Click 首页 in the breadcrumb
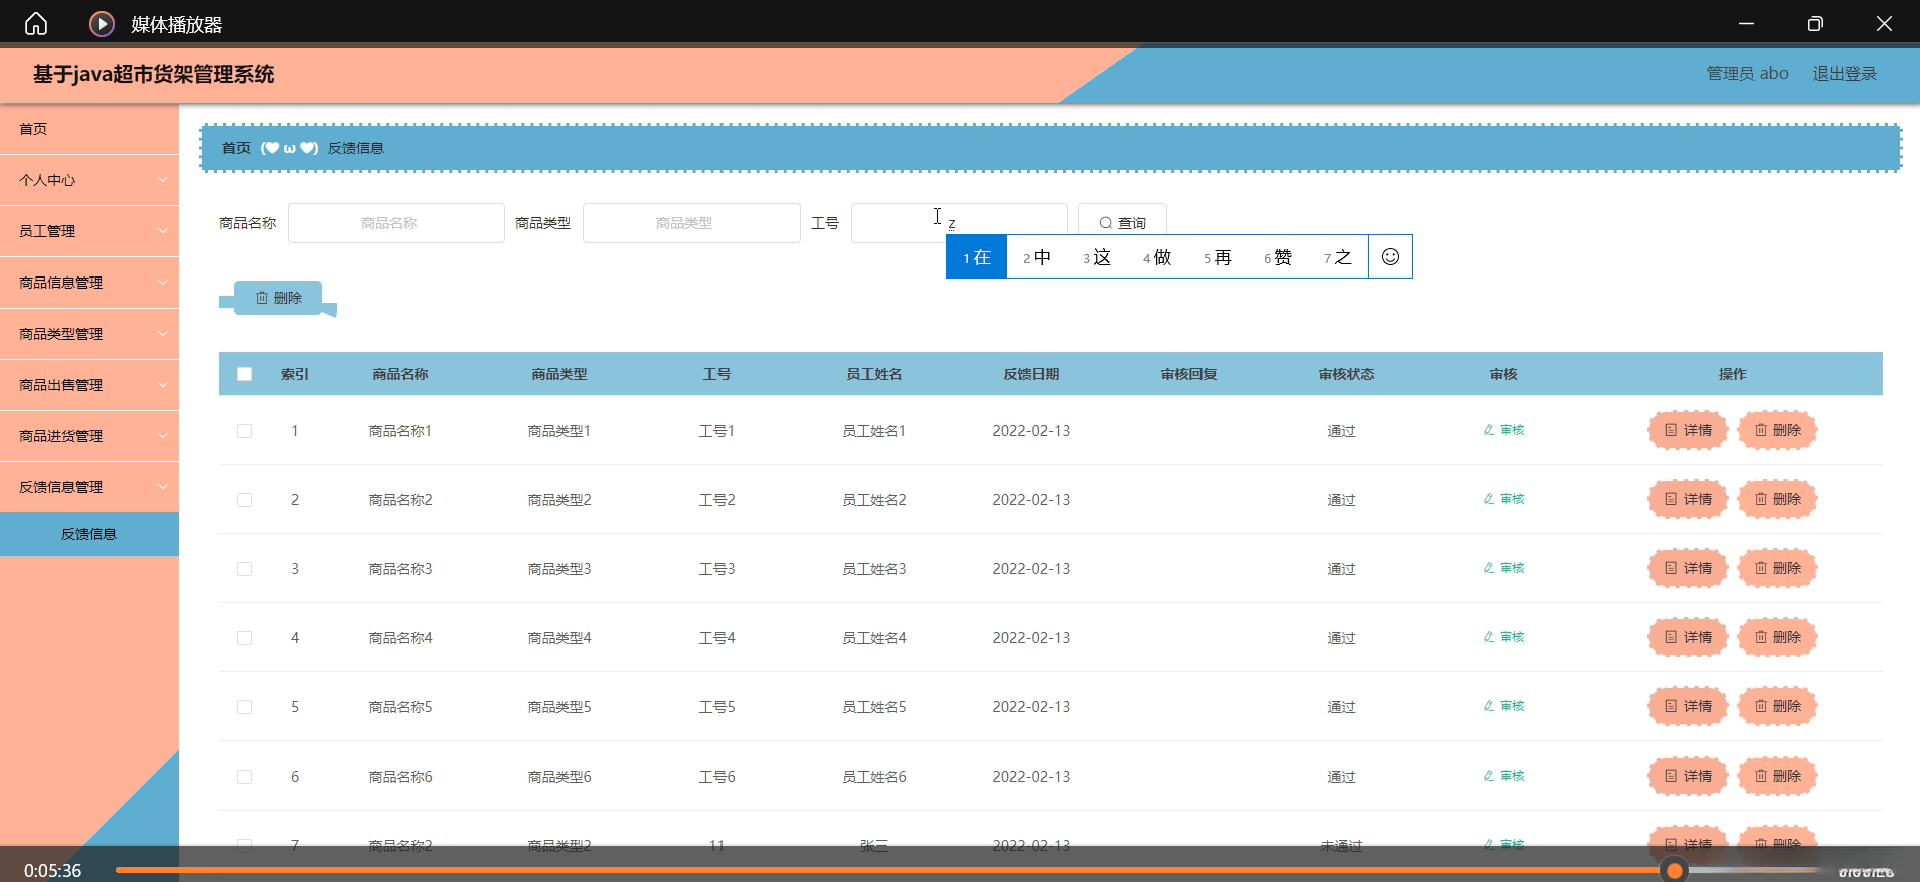Screen dimensions: 1920x882 click(236, 148)
